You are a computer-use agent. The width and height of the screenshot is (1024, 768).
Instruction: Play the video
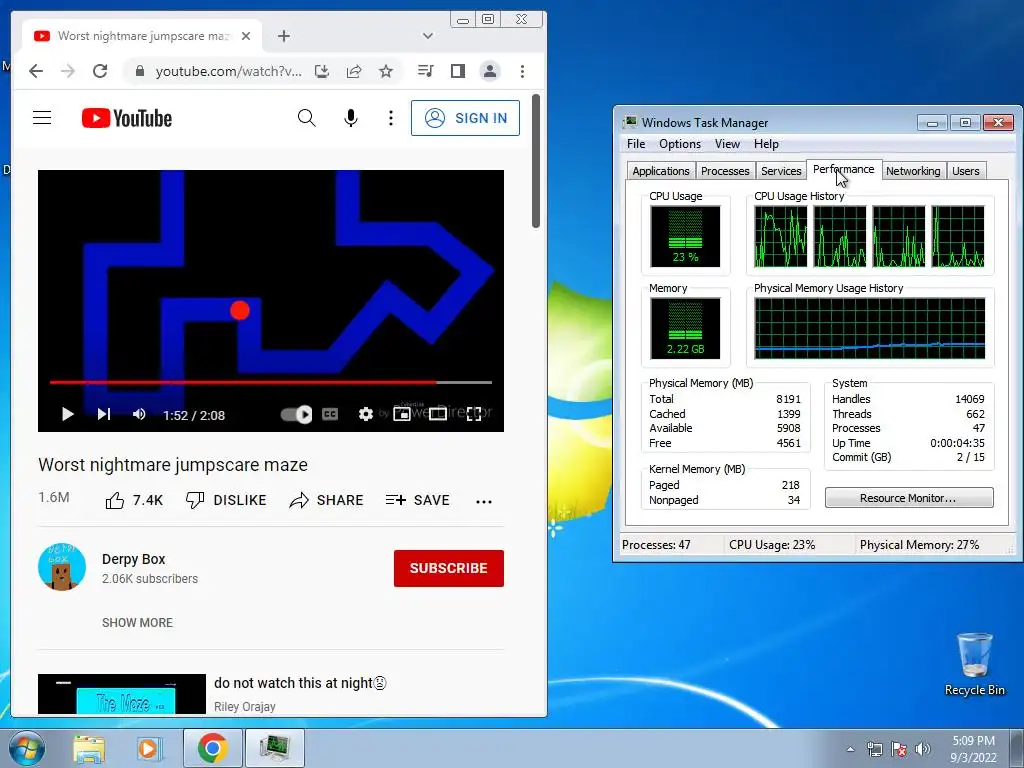[x=67, y=414]
